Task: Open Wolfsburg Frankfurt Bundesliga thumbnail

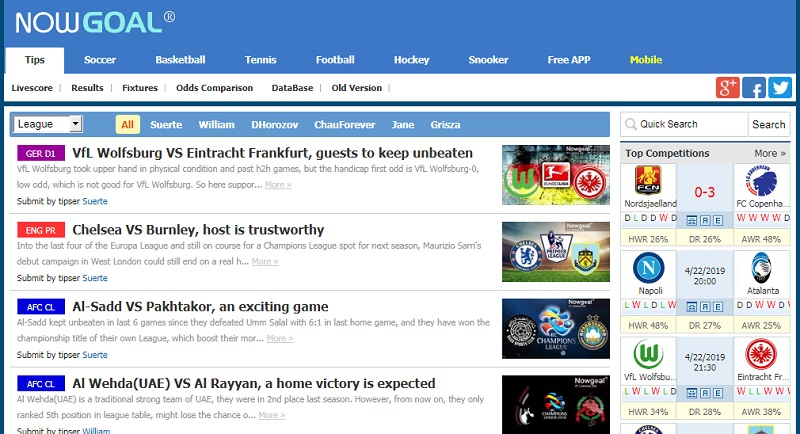Action: 556,175
